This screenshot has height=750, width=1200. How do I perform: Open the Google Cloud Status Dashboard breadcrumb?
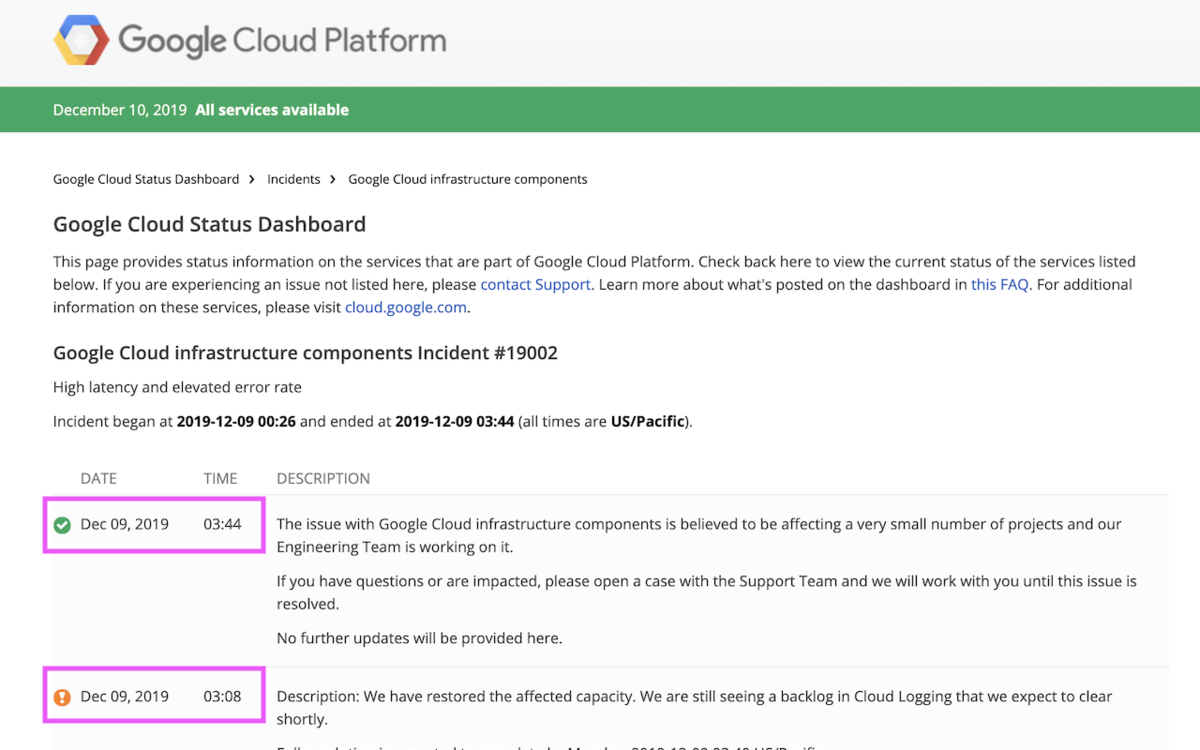pos(146,179)
